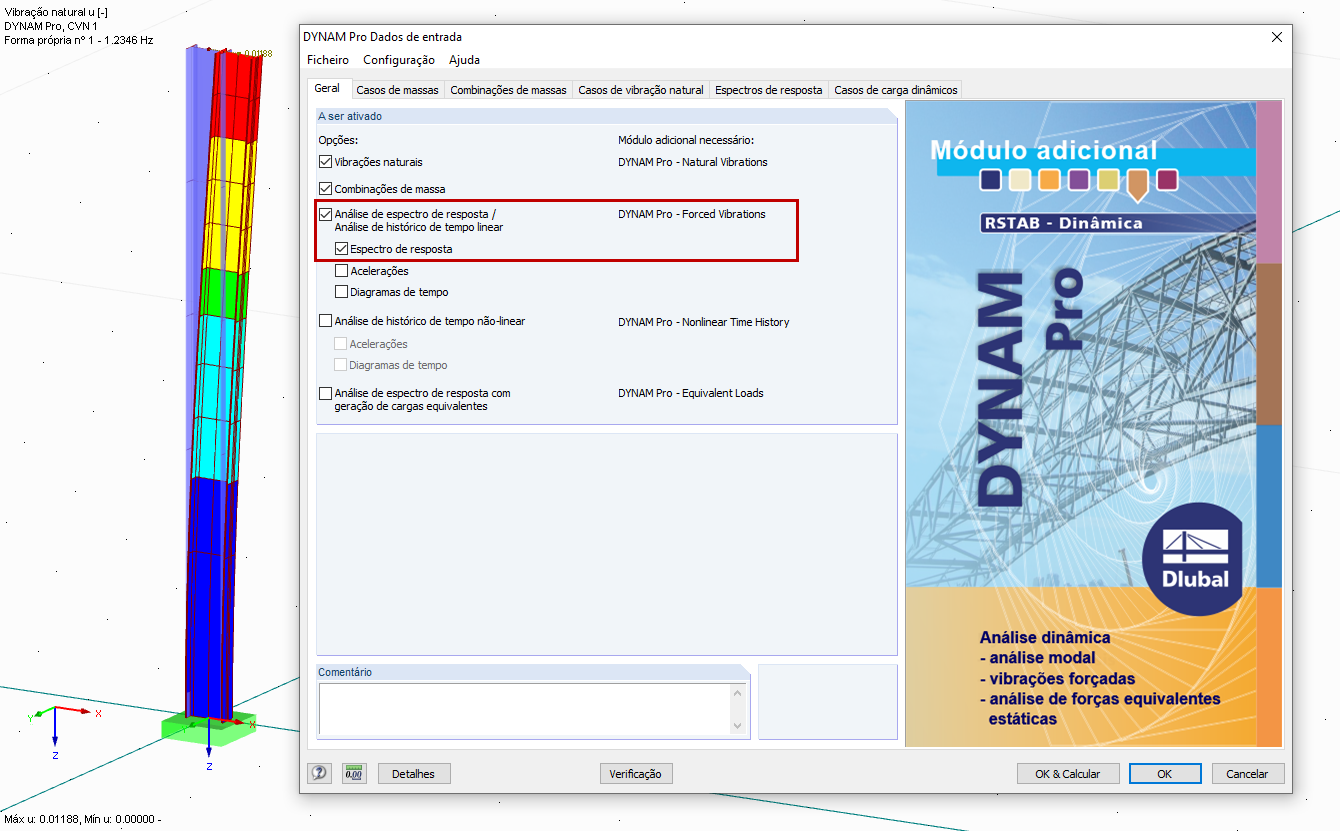
Task: Click 'DYNAM Pro - Equivalent Loads' text
Action: [x=691, y=393]
